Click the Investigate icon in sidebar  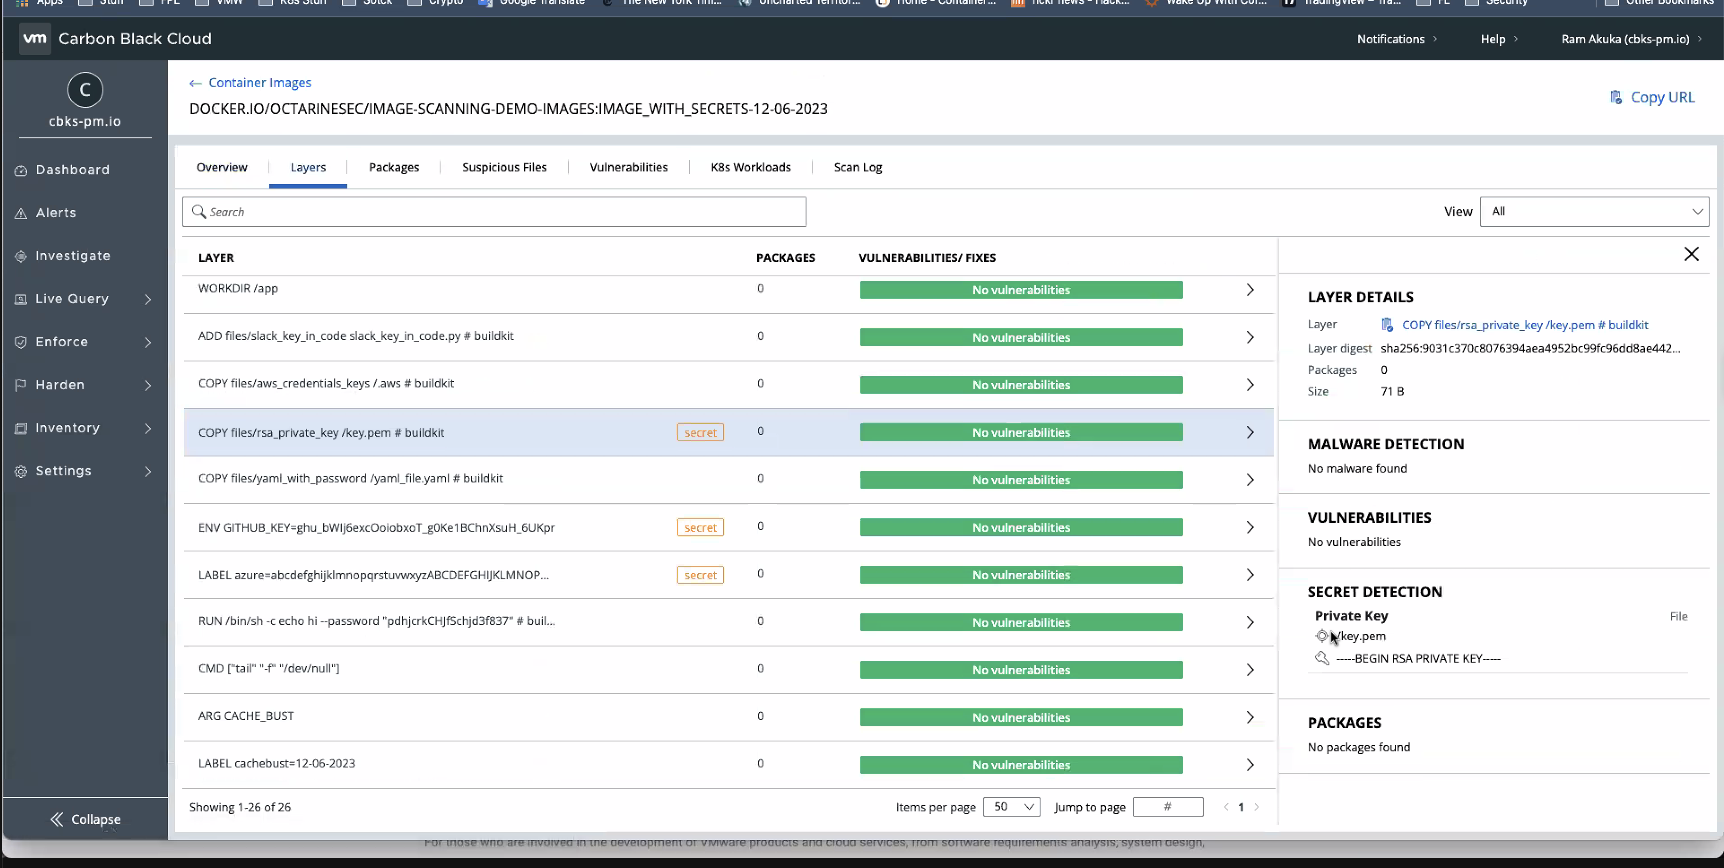pos(21,256)
